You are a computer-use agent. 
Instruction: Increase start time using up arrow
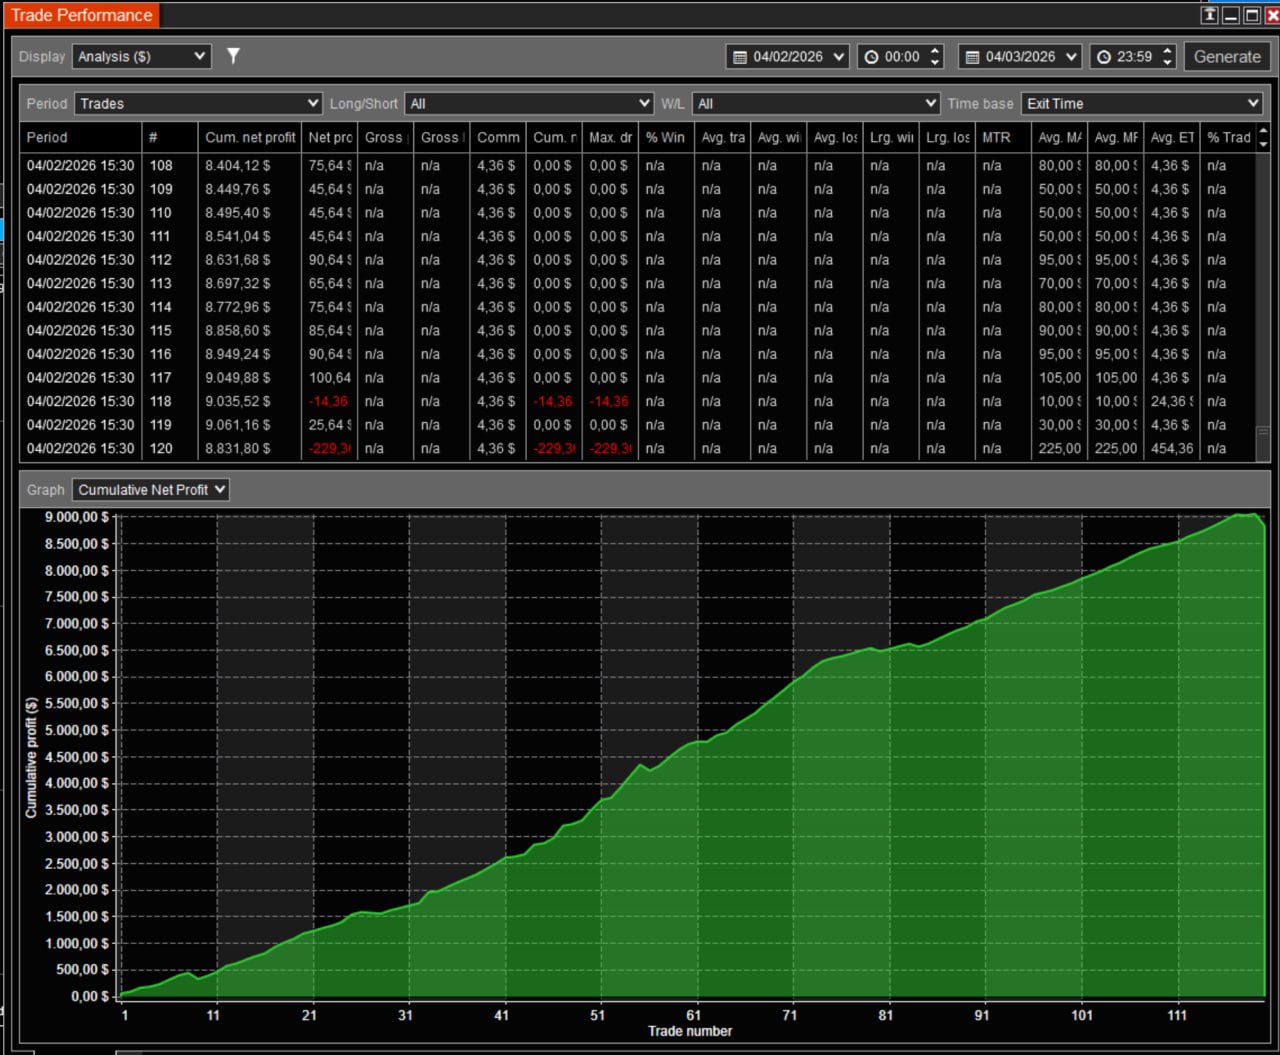(935, 51)
